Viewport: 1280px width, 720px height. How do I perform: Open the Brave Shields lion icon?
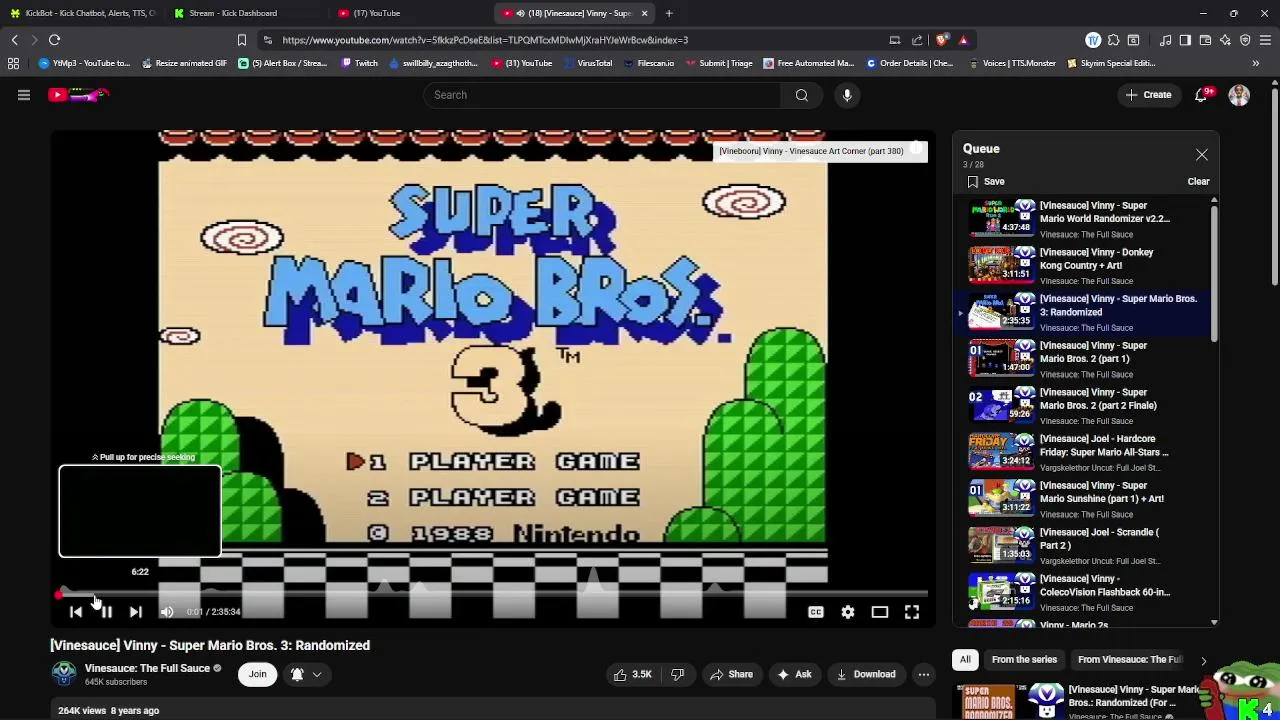click(x=943, y=40)
